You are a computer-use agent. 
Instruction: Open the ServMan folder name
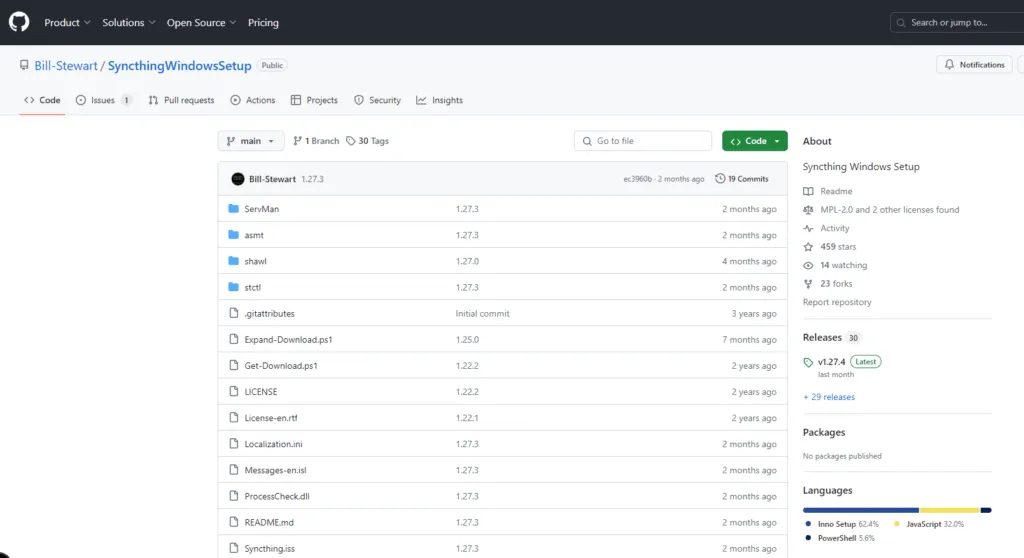point(261,209)
